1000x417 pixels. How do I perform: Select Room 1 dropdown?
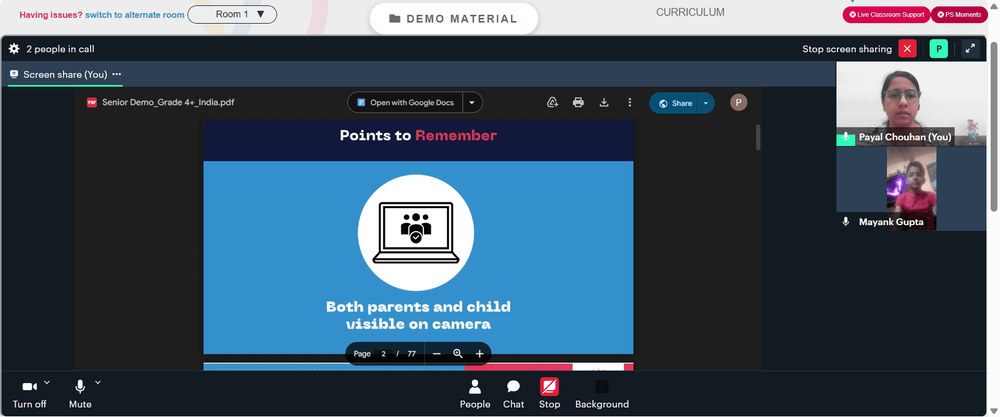[x=232, y=14]
